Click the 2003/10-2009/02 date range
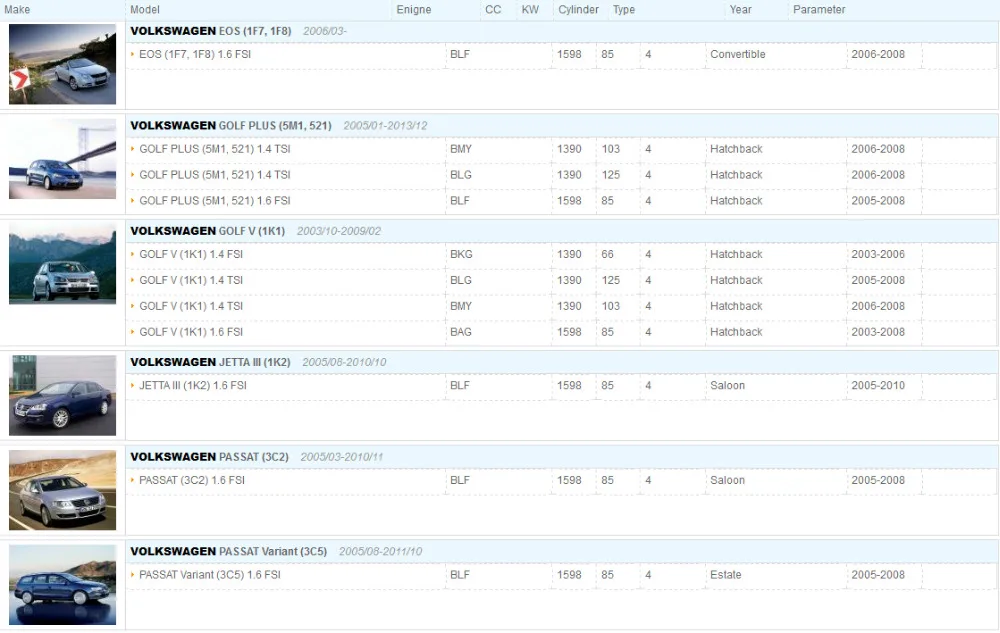Viewport: 1000px width, 633px height. pyautogui.click(x=339, y=231)
